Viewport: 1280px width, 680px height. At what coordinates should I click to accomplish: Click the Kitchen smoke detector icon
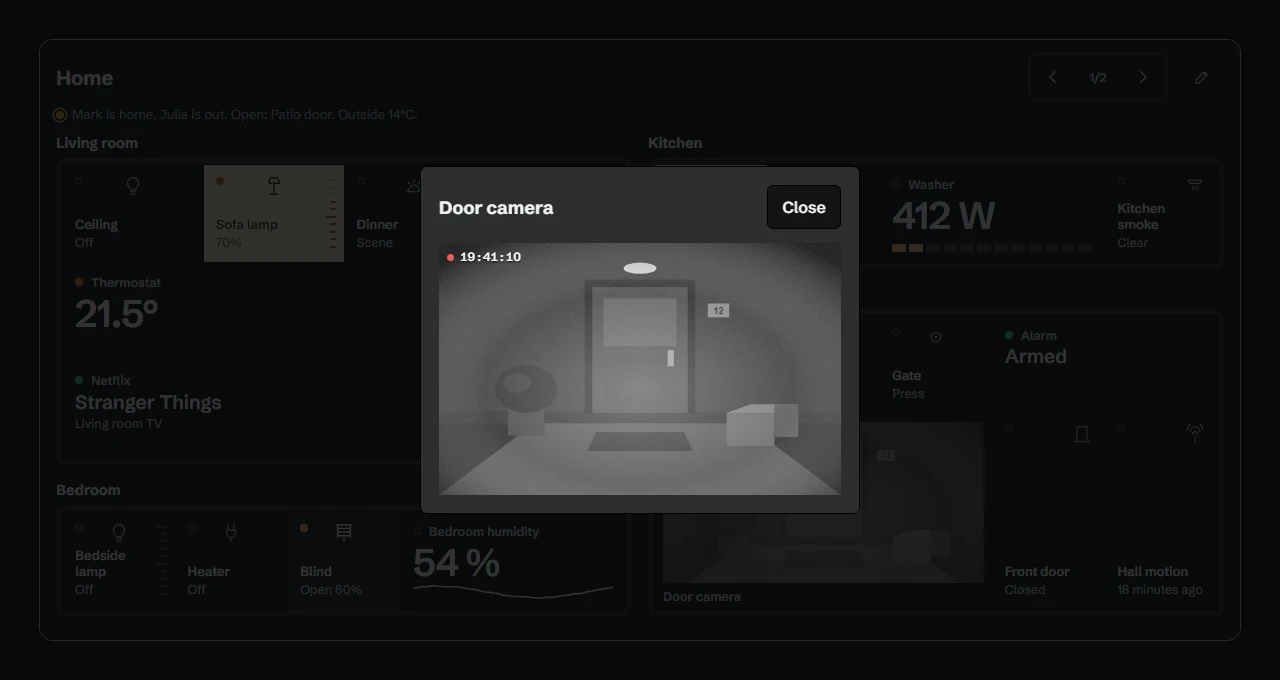pyautogui.click(x=1195, y=185)
